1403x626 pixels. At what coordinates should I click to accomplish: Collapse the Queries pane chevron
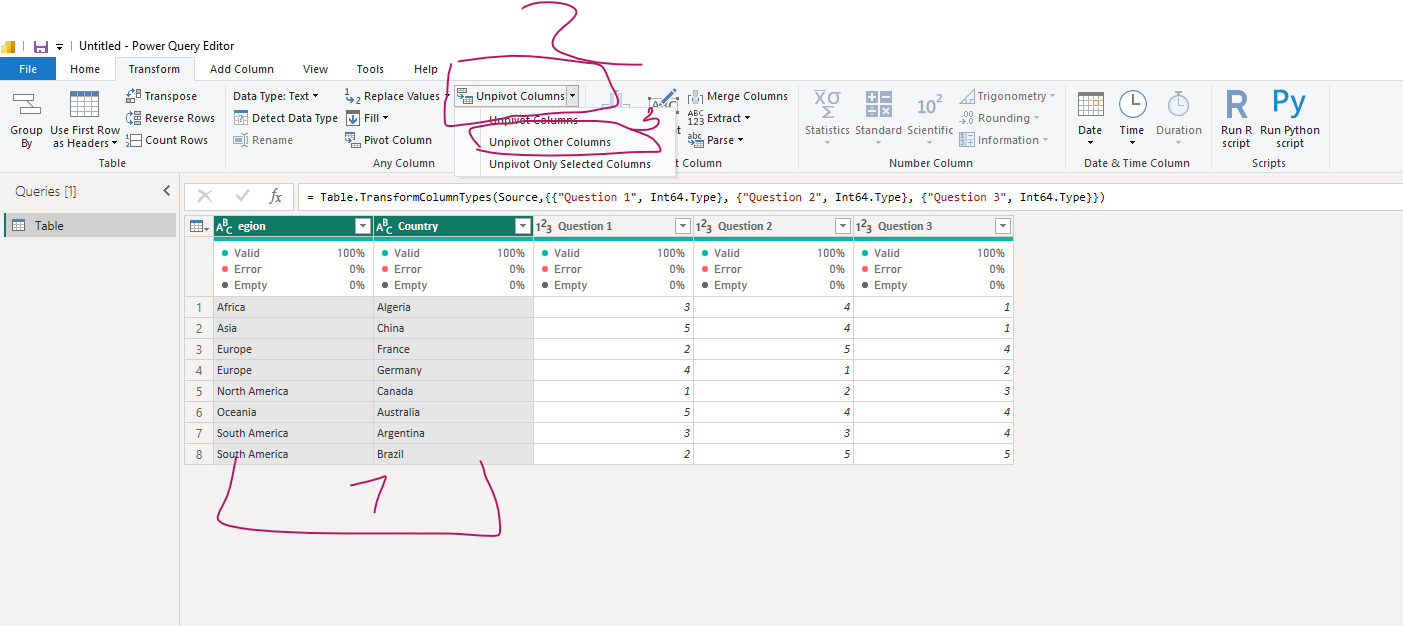click(167, 191)
